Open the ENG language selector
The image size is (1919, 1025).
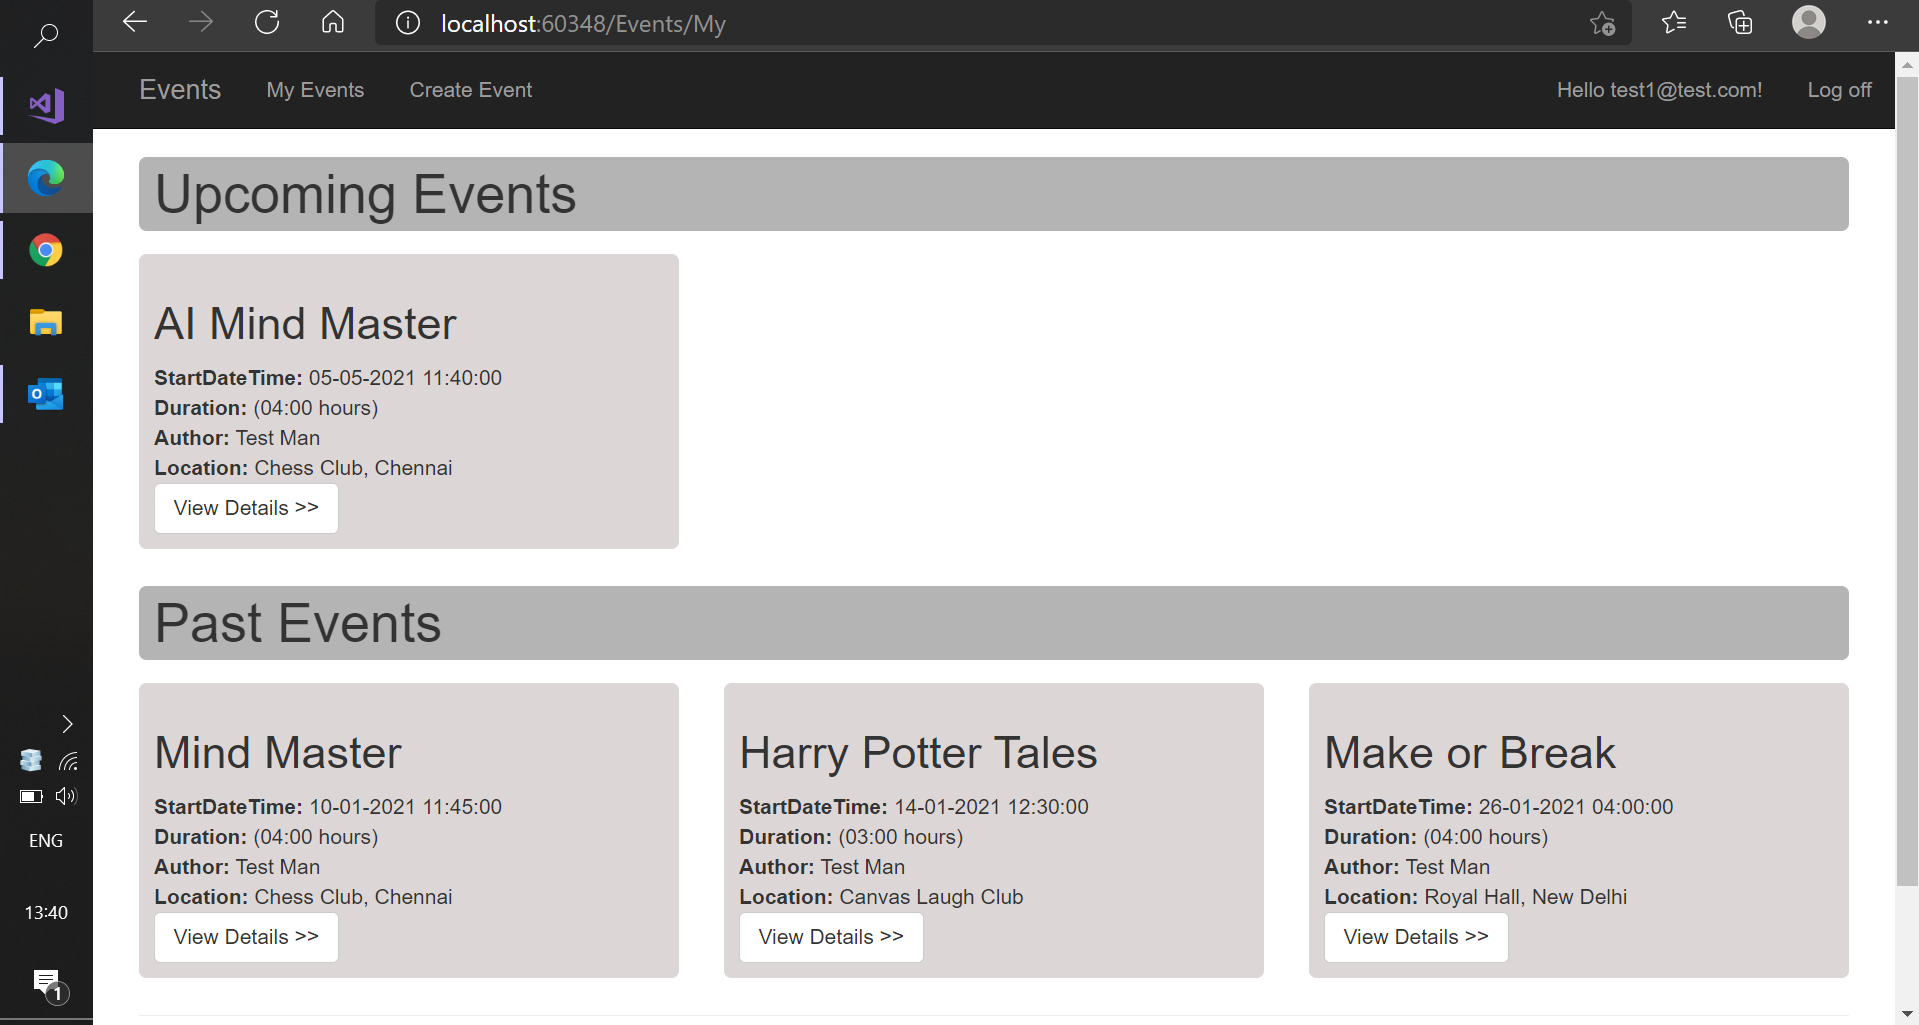pos(46,841)
